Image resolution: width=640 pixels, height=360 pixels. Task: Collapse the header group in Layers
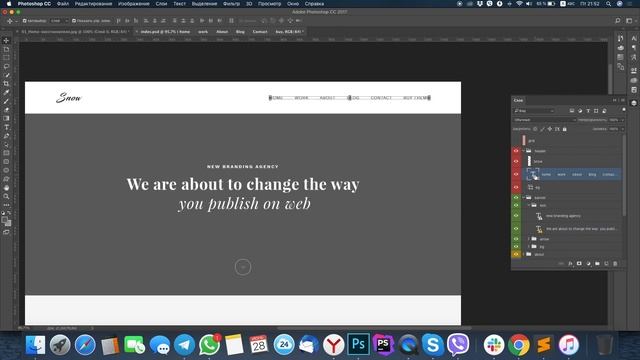[x=524, y=151]
